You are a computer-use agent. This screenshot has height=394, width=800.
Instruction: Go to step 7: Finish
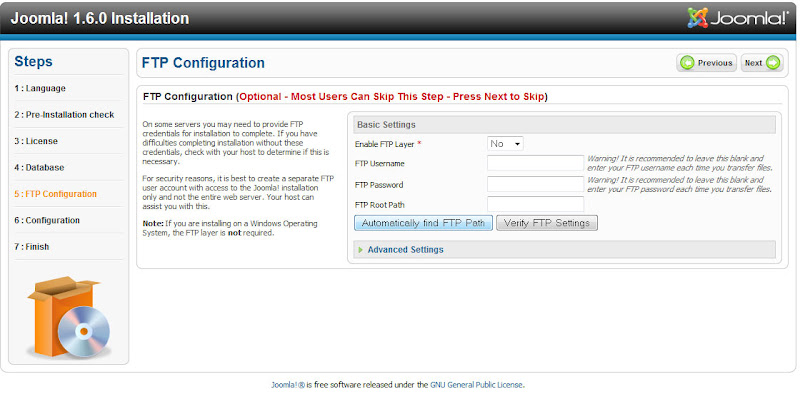coord(32,247)
